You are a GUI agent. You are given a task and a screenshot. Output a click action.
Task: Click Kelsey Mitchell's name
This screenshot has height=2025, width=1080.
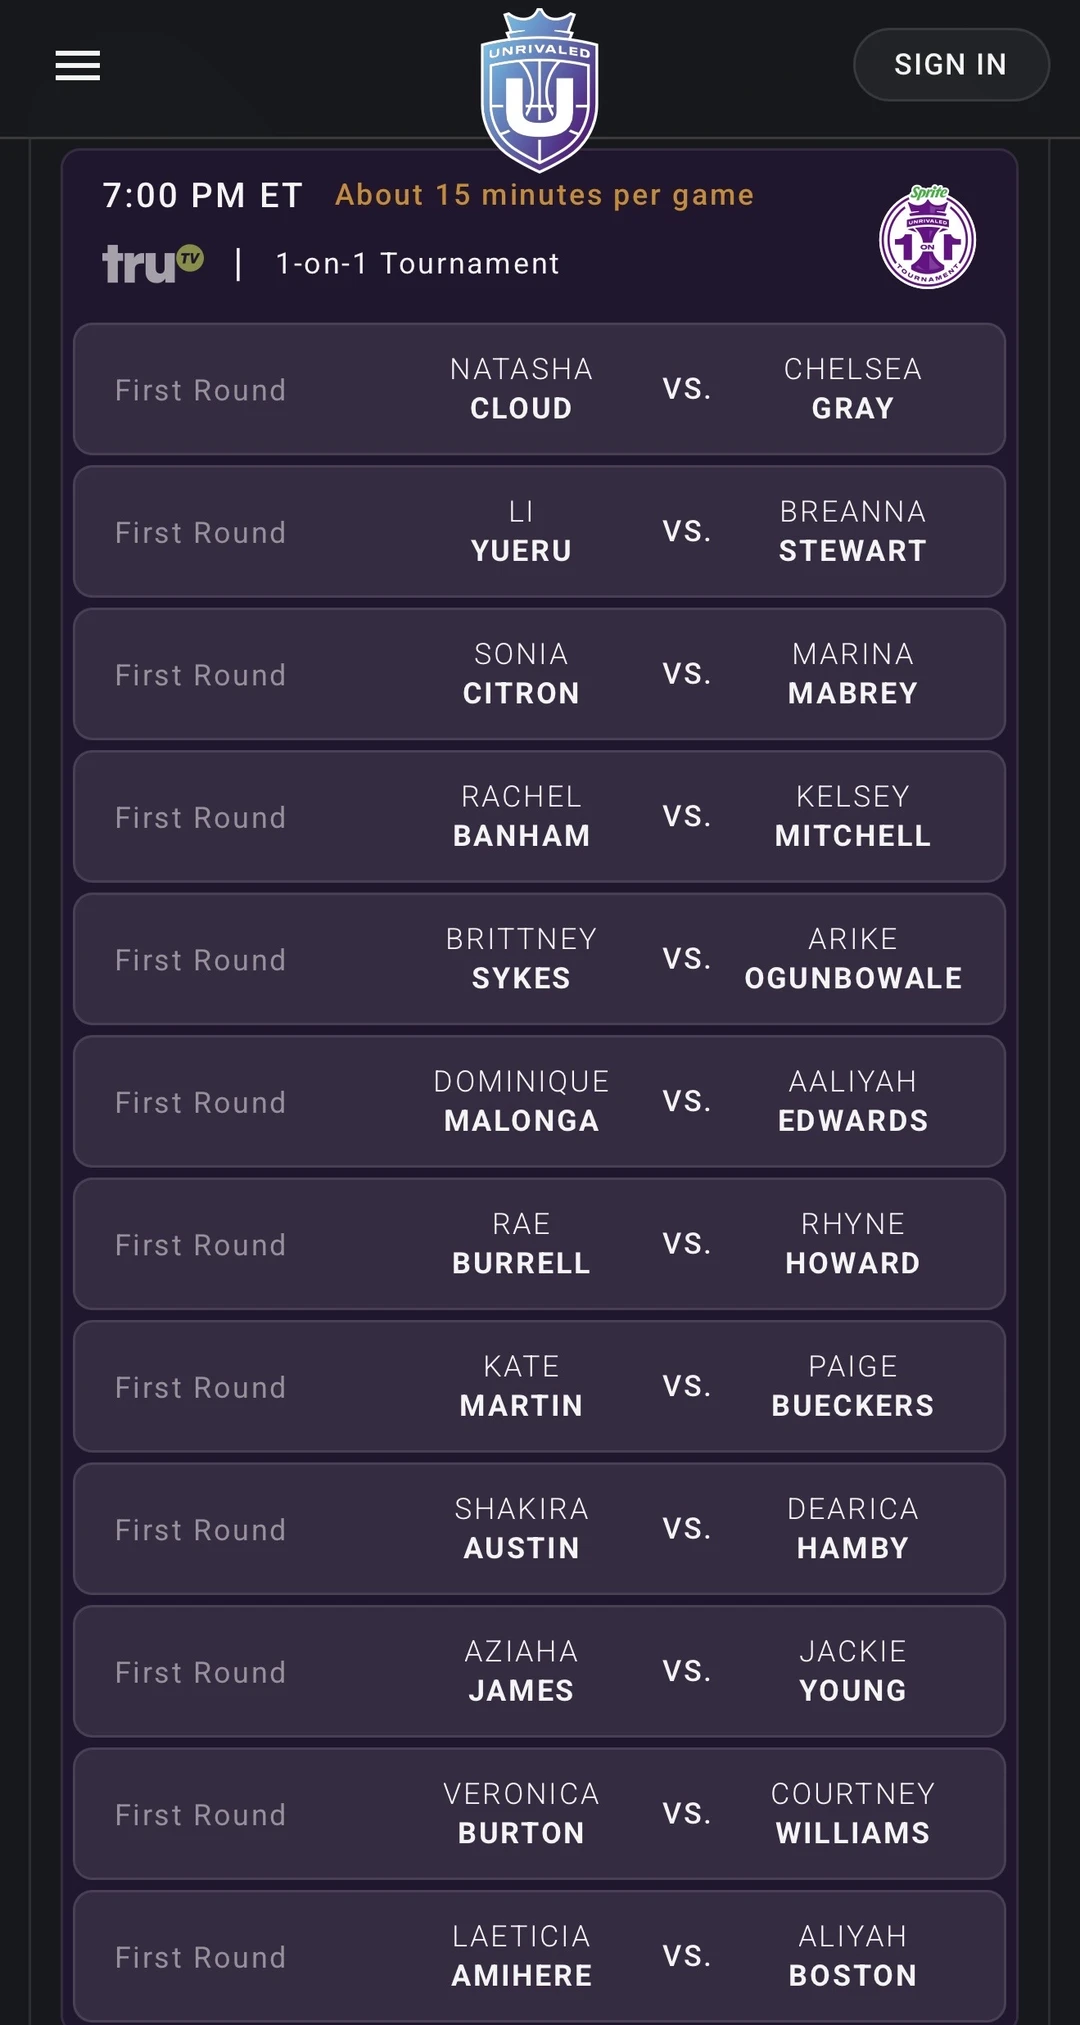[x=852, y=816]
